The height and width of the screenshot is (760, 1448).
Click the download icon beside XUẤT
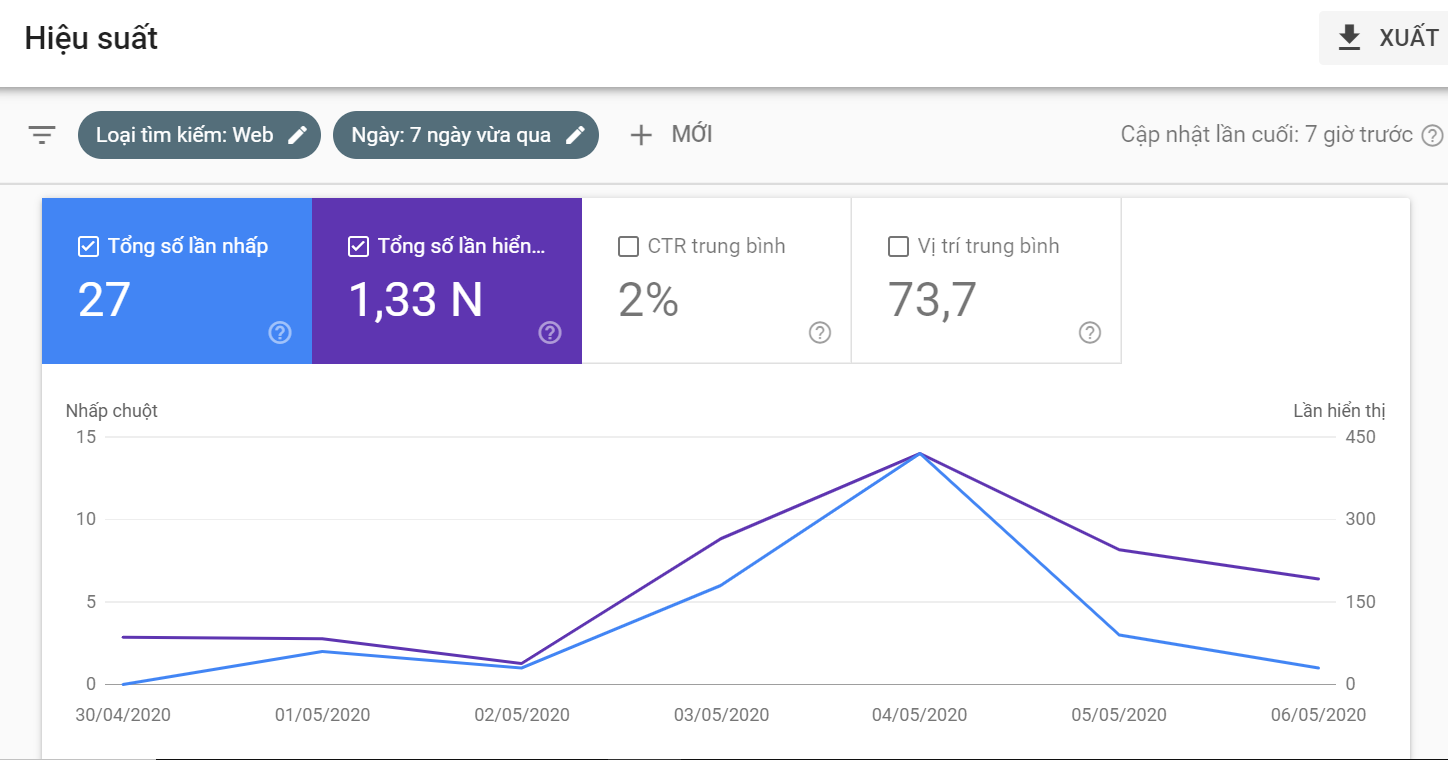pyautogui.click(x=1350, y=38)
